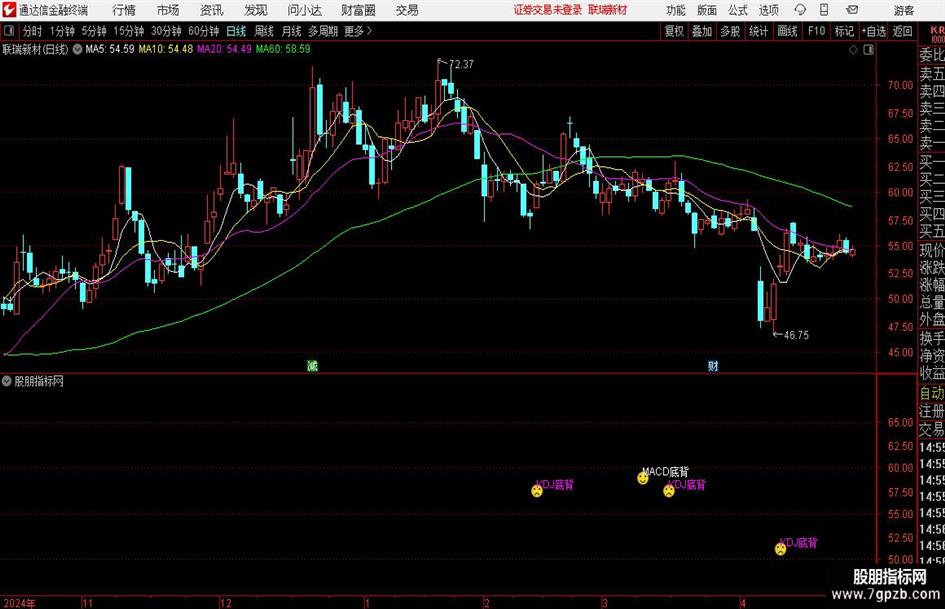The height and width of the screenshot is (609, 945).
Task: Click the 2024年 date axis label
Action: (x=19, y=603)
